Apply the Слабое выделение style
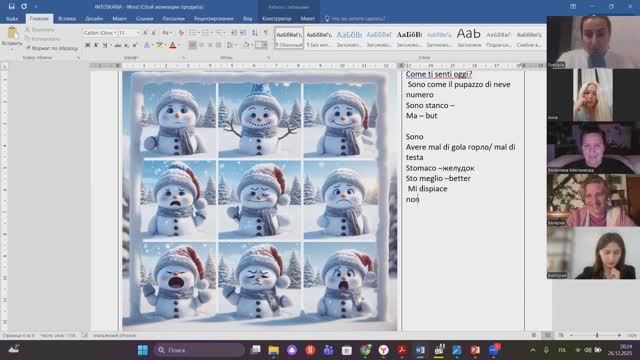640x360 pixels. [529, 39]
